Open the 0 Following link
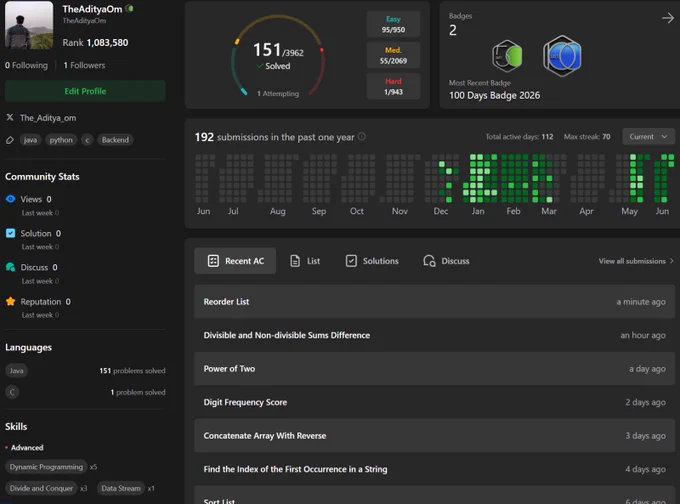The width and height of the screenshot is (680, 504). [x=26, y=65]
